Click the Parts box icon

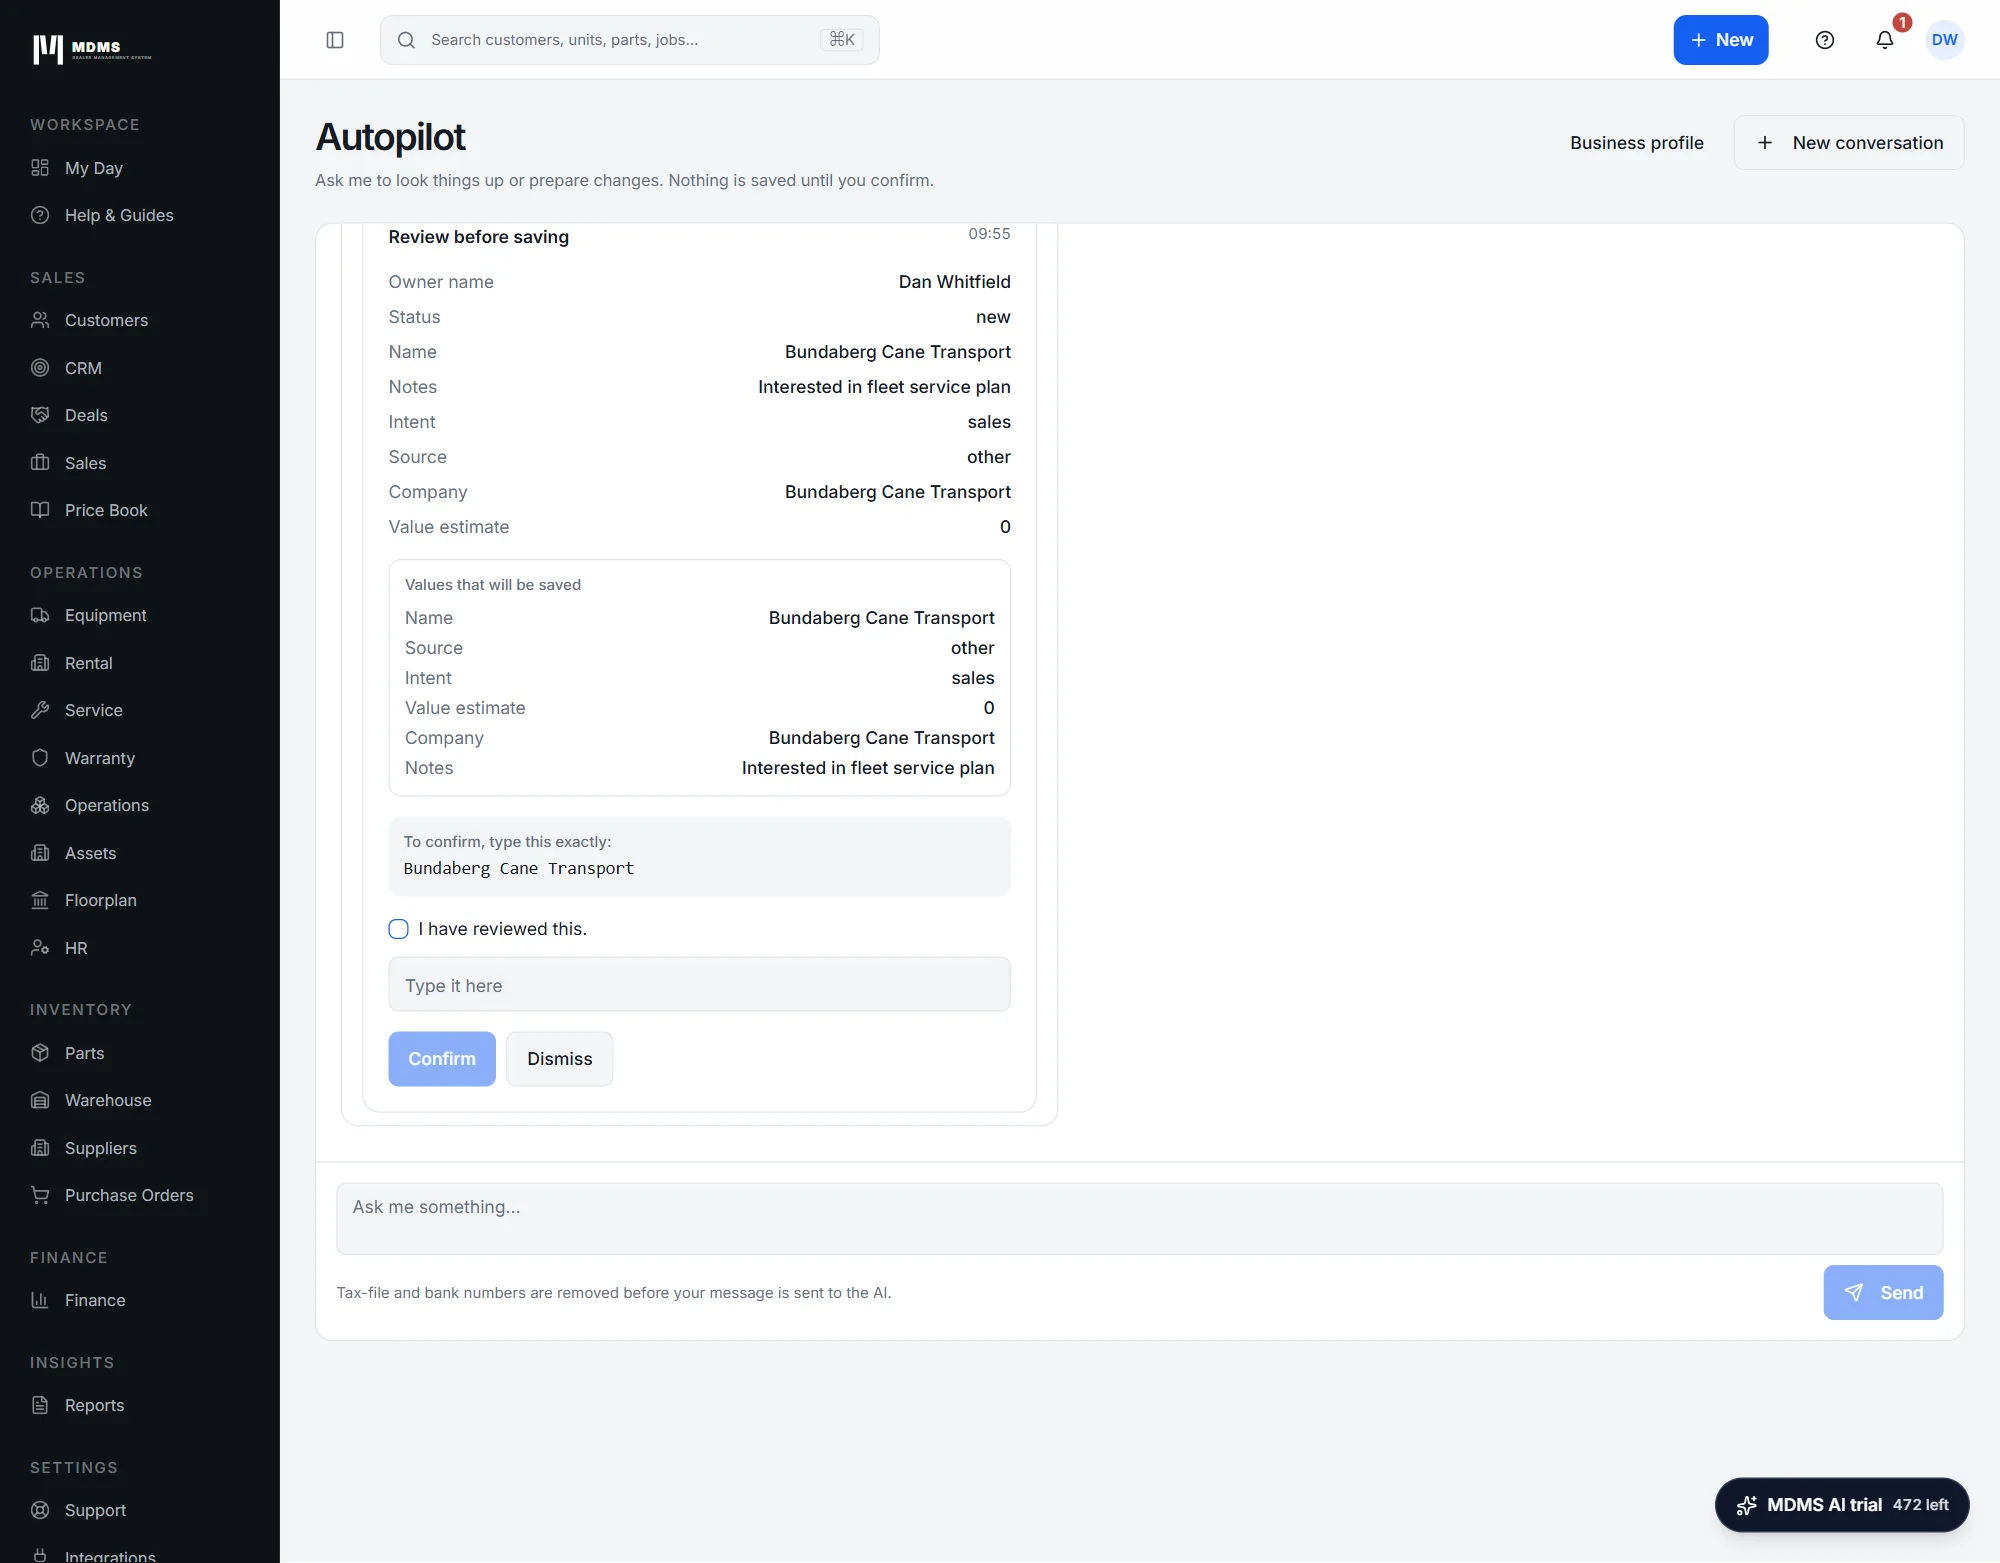point(40,1053)
